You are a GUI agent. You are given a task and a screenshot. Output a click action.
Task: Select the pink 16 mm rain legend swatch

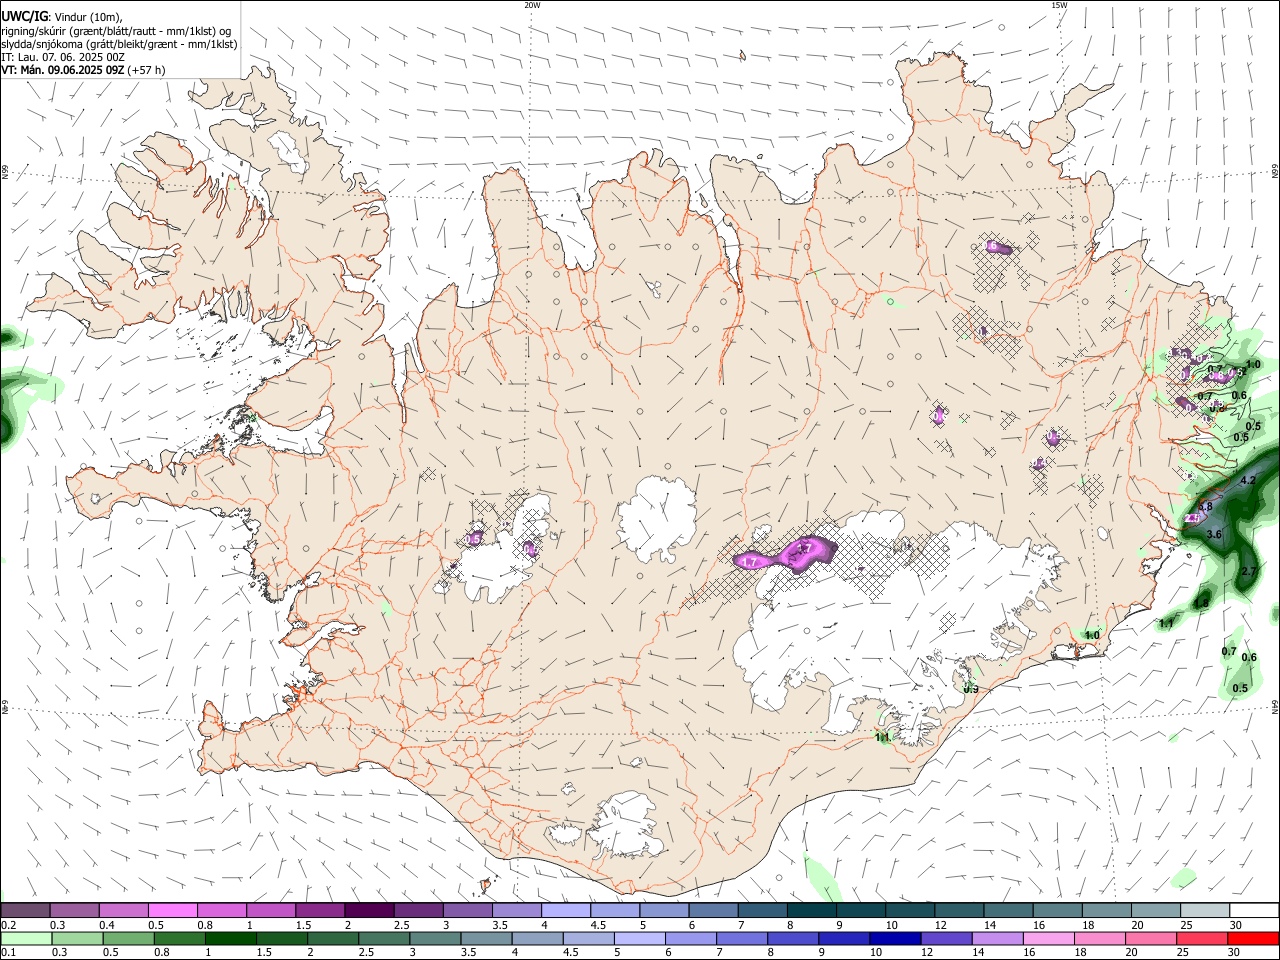[x=1048, y=939]
